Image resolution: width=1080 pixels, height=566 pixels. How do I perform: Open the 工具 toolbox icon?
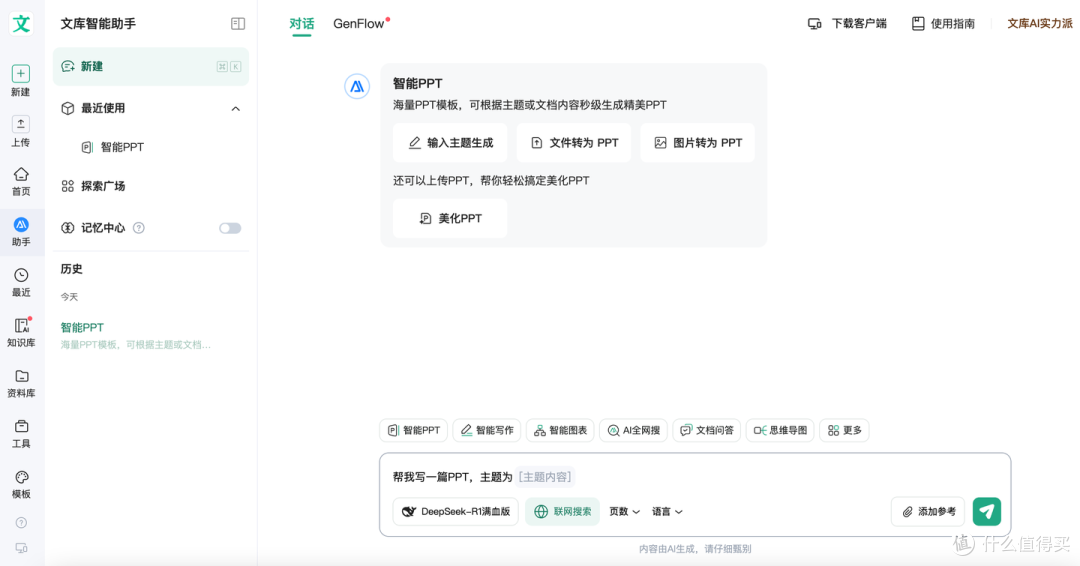pyautogui.click(x=21, y=426)
